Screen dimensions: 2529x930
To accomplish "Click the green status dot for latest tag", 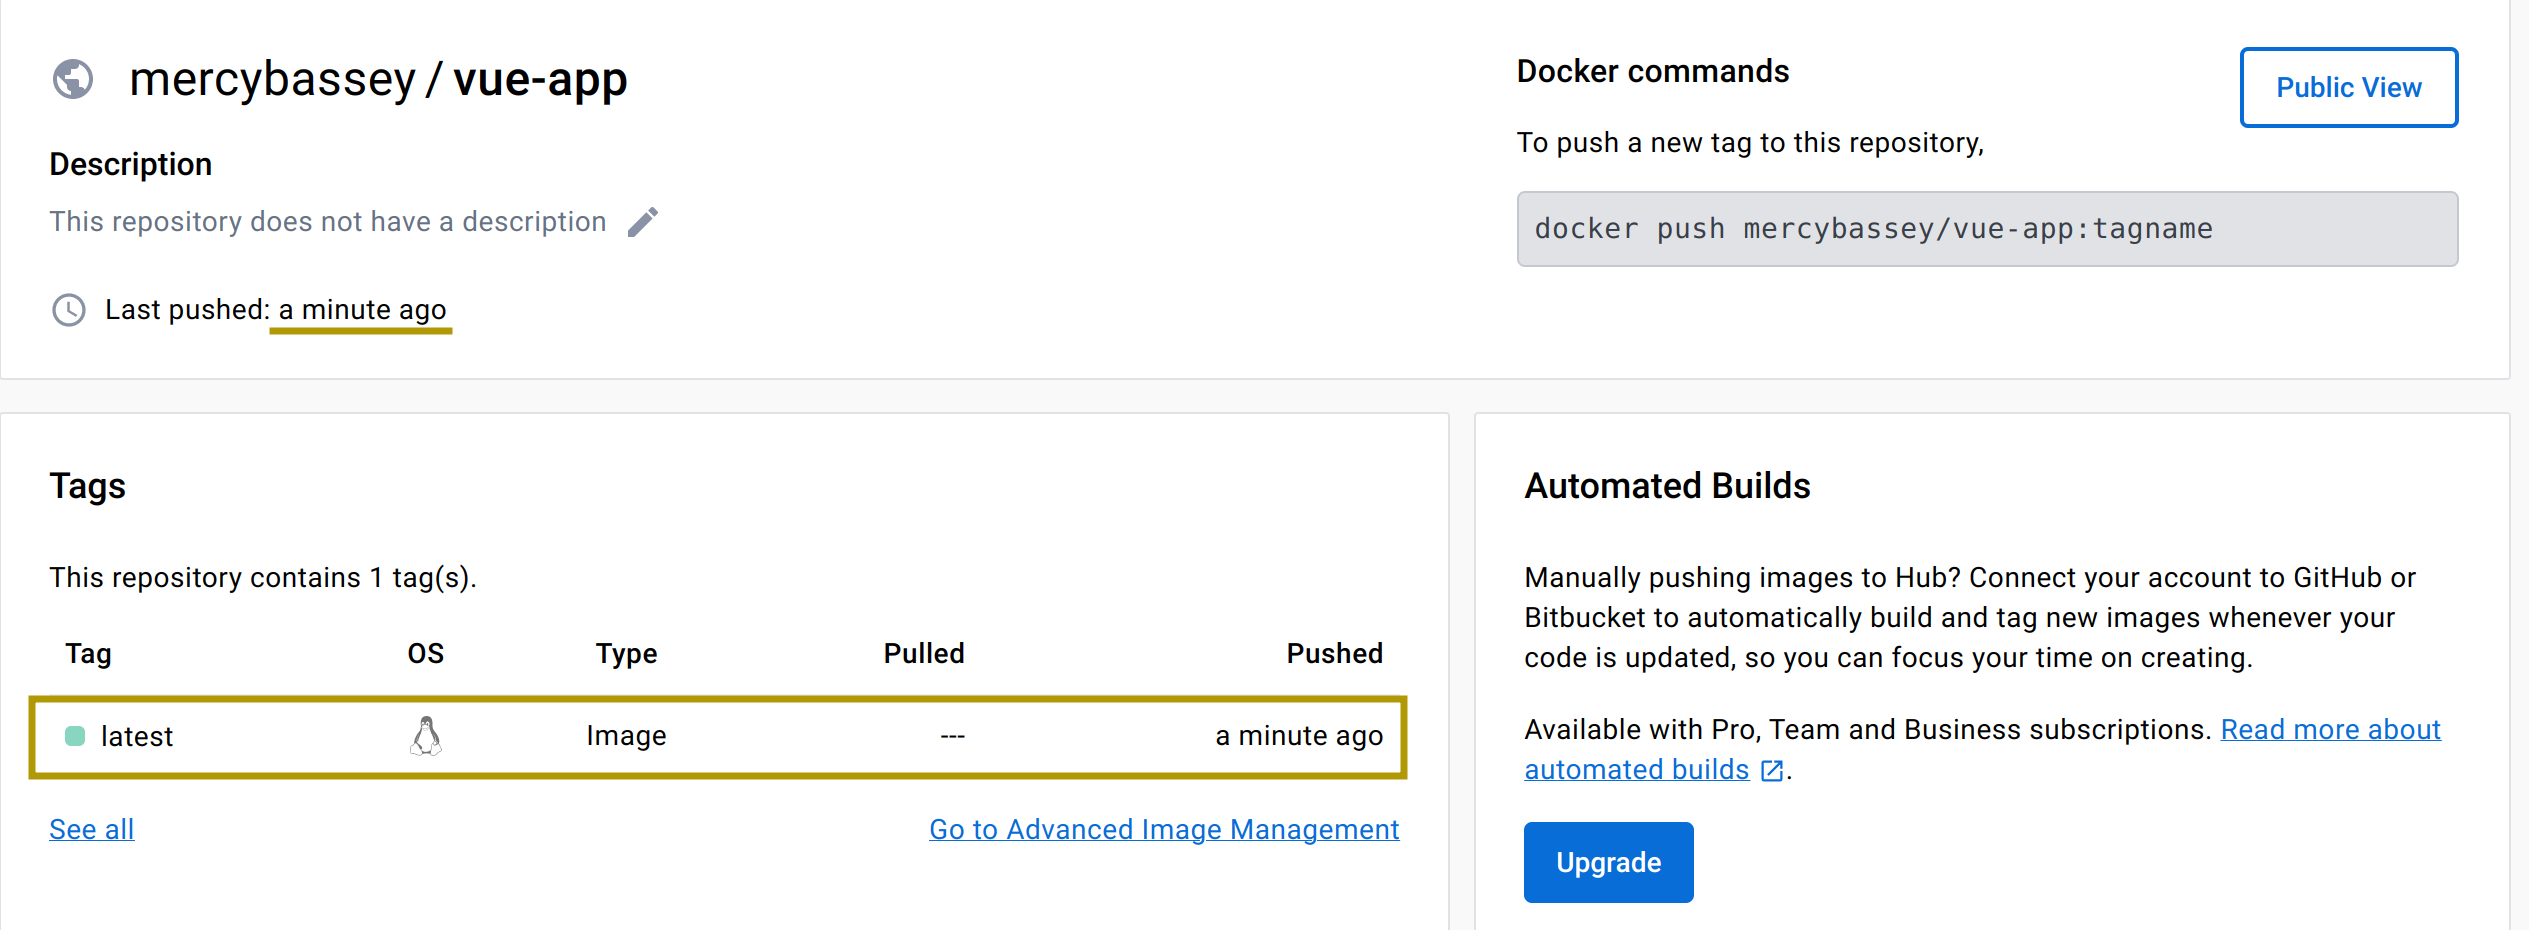I will pyautogui.click(x=75, y=736).
